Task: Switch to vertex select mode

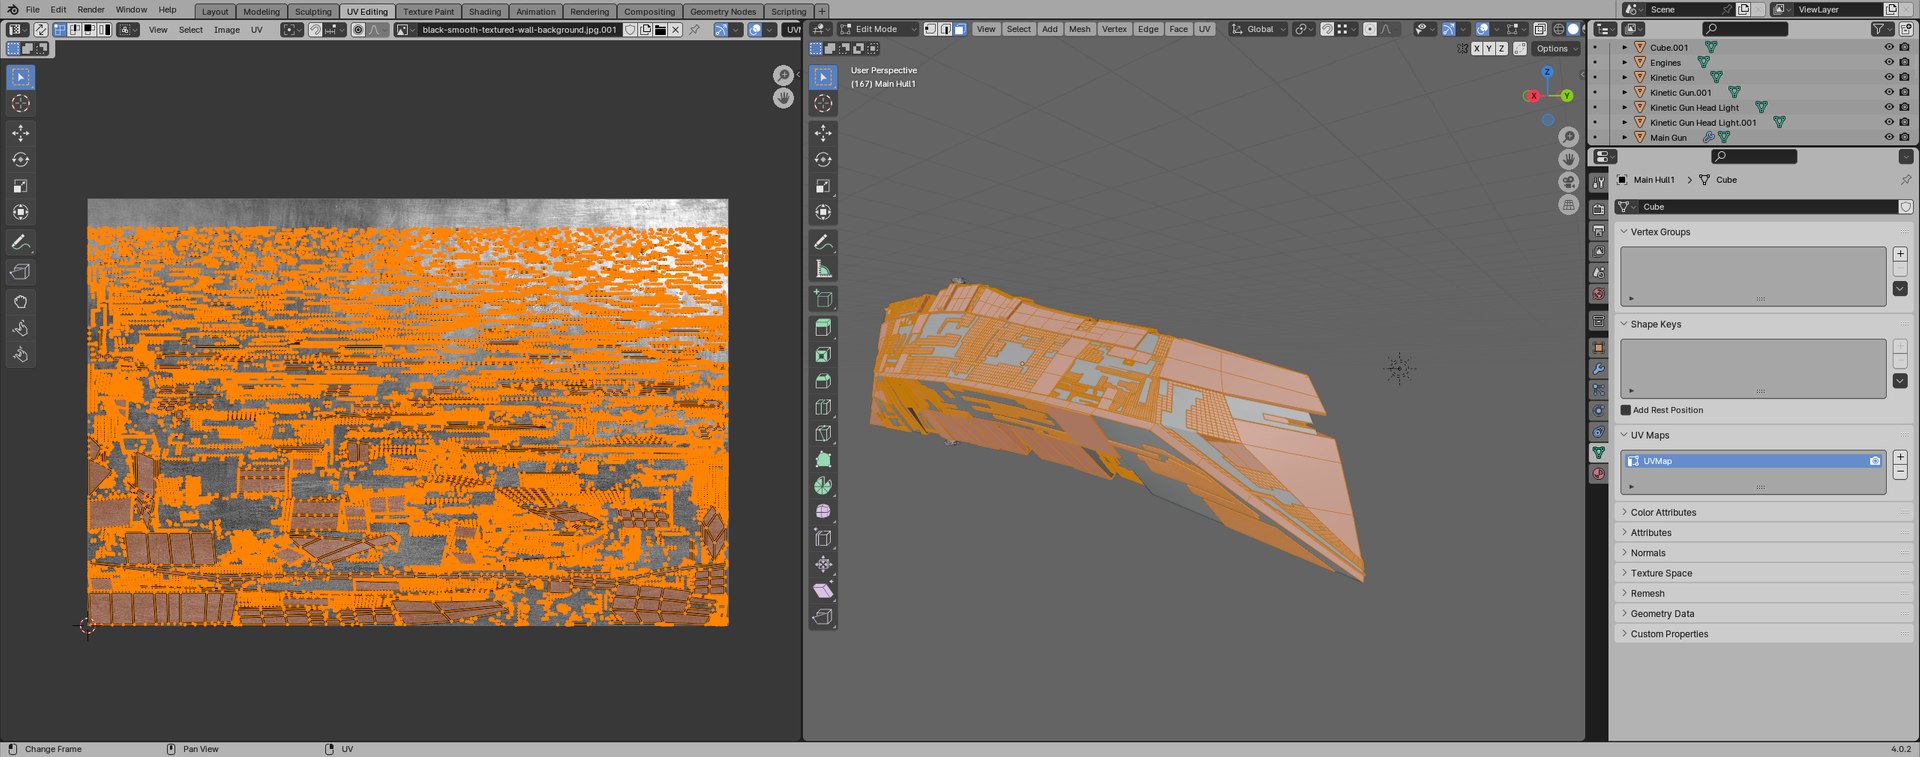Action: point(930,29)
